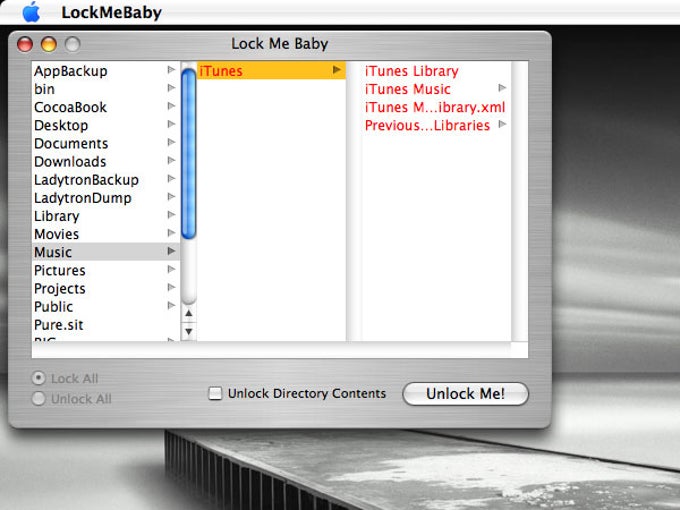Select the bin folder
Viewport: 680px width, 510px height.
106,89
